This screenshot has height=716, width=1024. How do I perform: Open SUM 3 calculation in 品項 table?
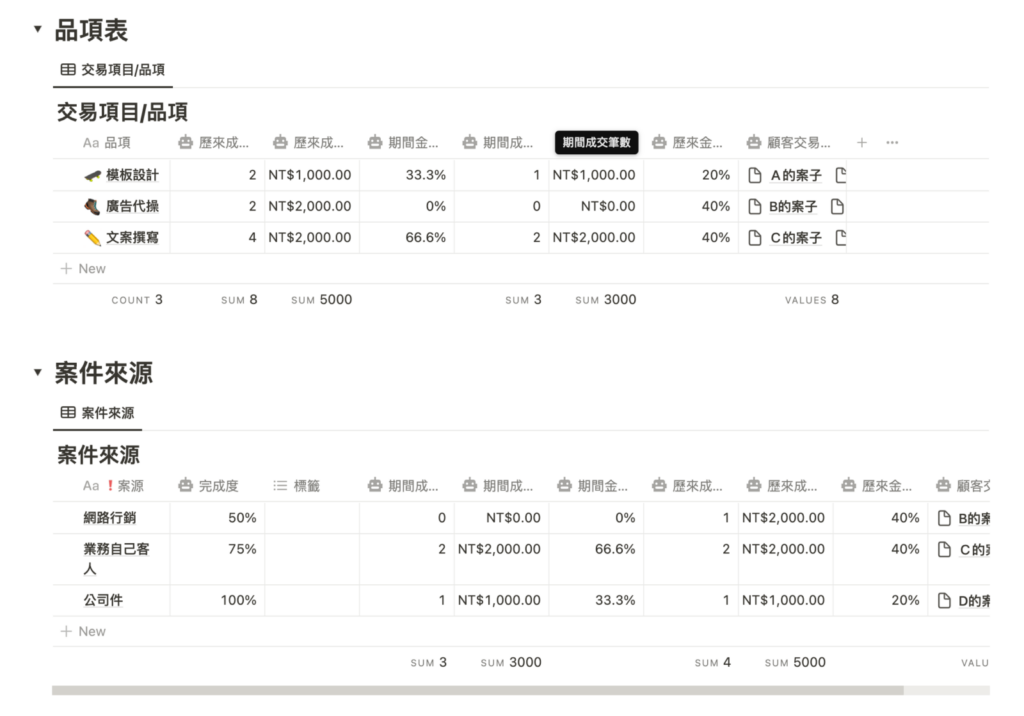pos(523,300)
